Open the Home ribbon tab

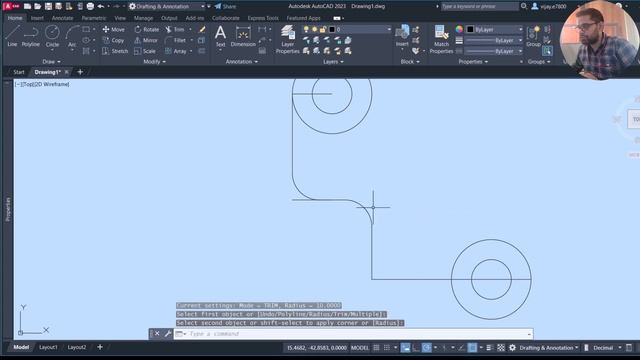point(15,18)
